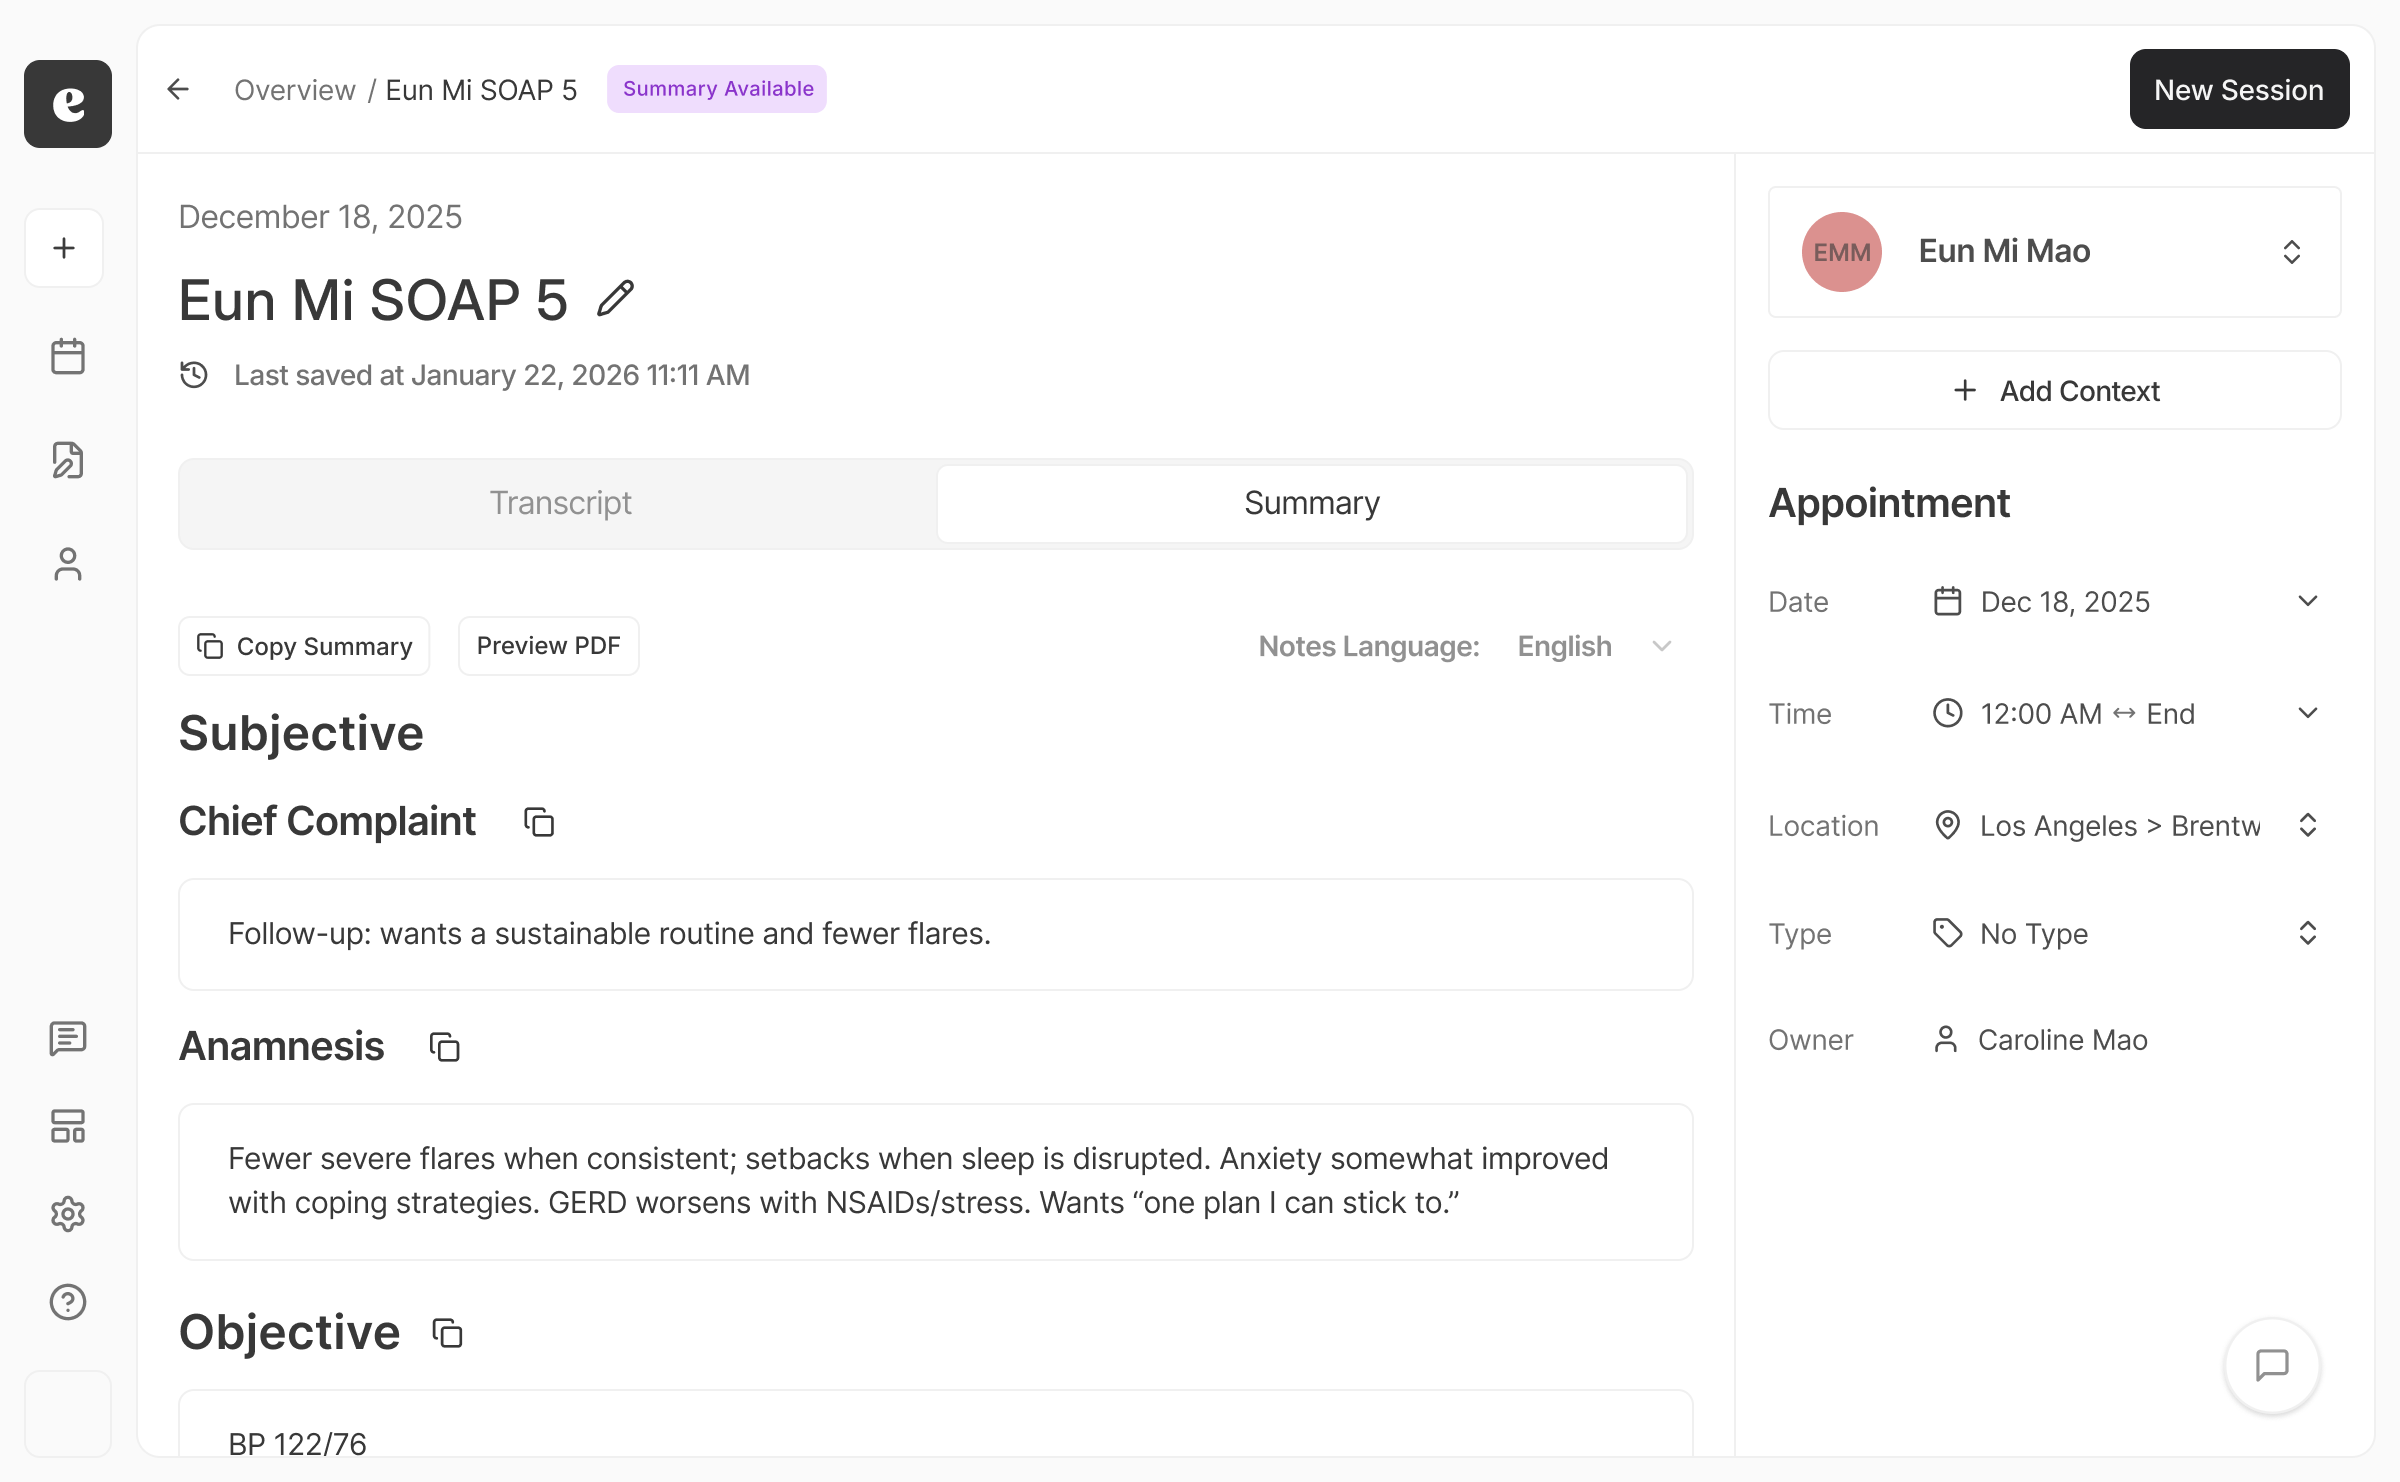Click Preview PDF button
The image size is (2400, 1482).
point(549,646)
